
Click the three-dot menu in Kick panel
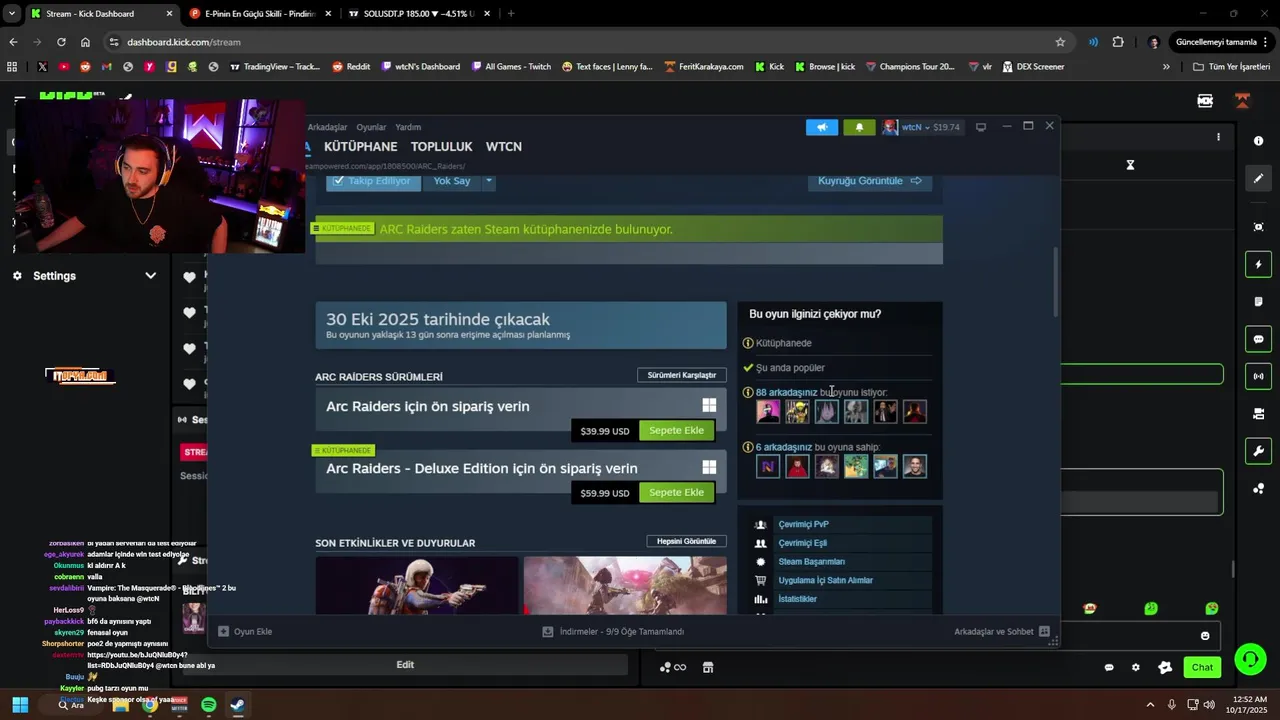point(1218,137)
